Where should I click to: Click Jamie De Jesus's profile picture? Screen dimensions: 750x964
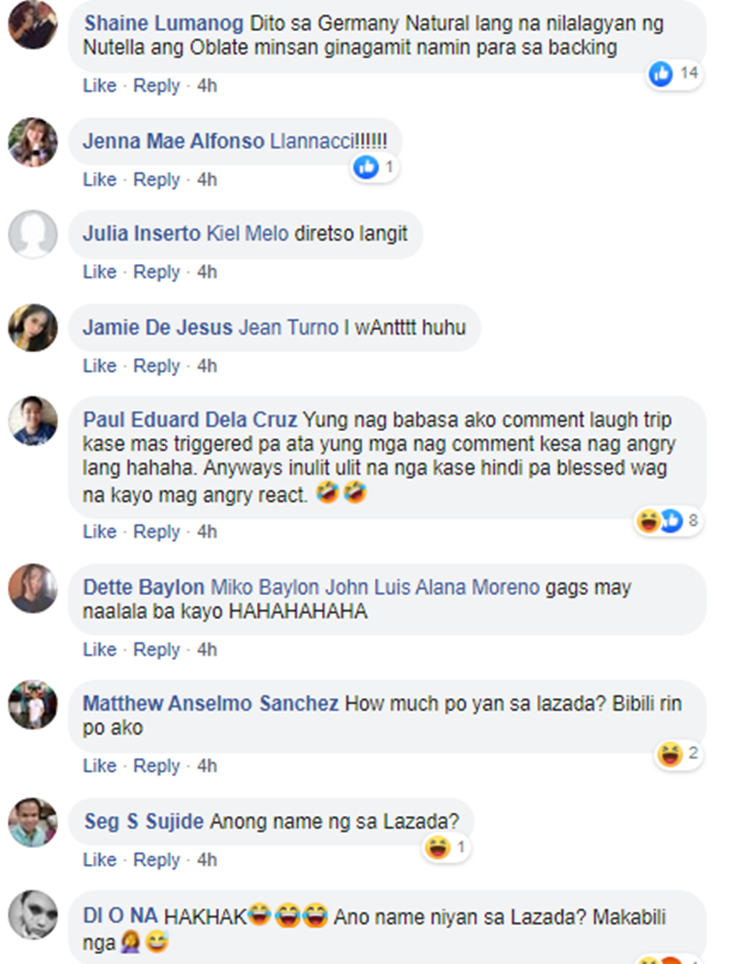[x=33, y=327]
